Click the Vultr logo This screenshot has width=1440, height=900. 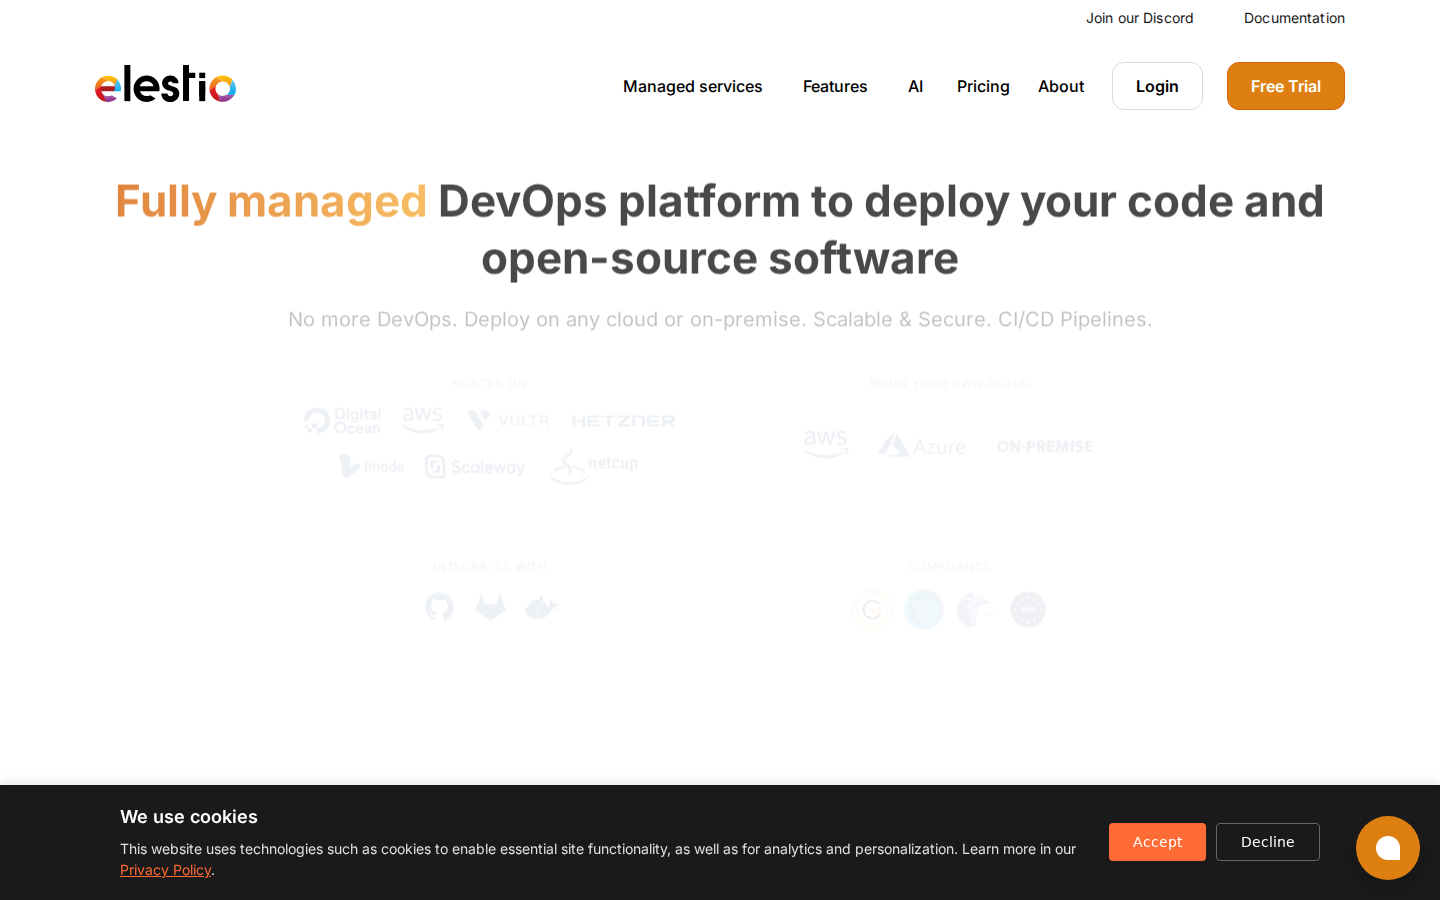(508, 420)
